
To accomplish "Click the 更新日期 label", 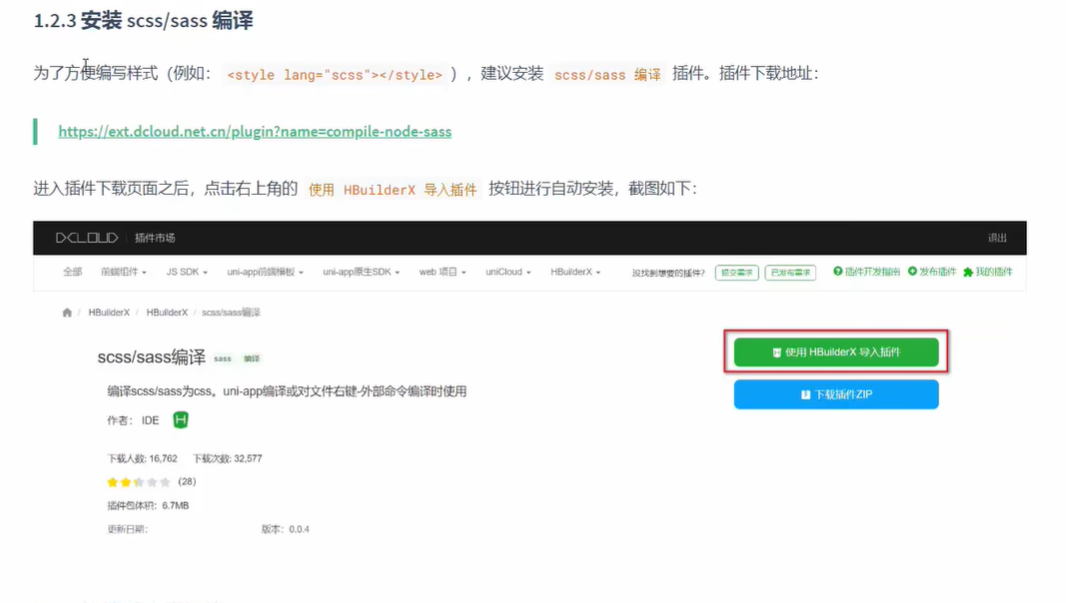I will point(127,529).
